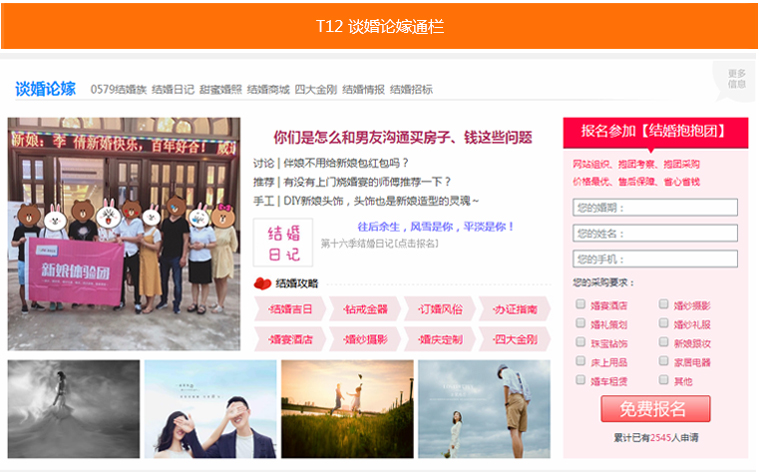Click the 您的婚期 input field
The height and width of the screenshot is (472, 759).
coord(655,208)
